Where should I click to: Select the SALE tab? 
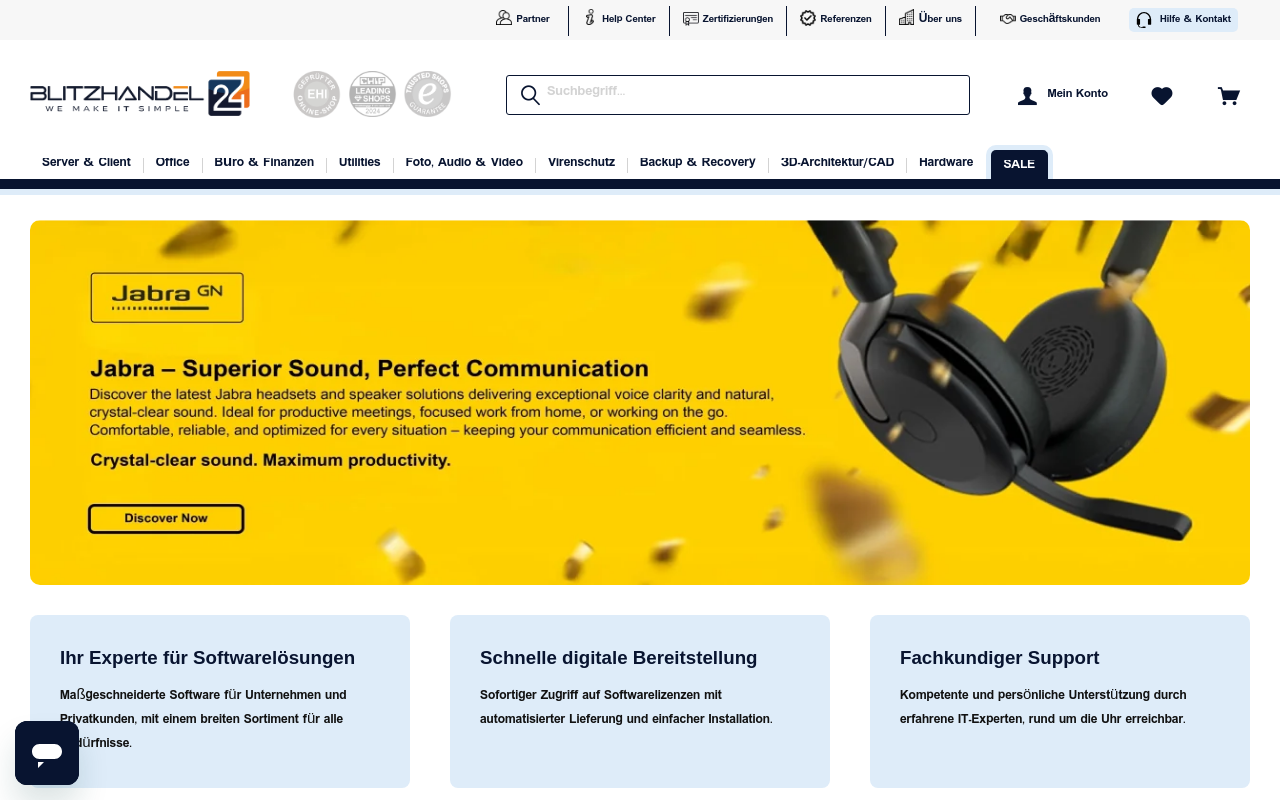coord(1018,164)
